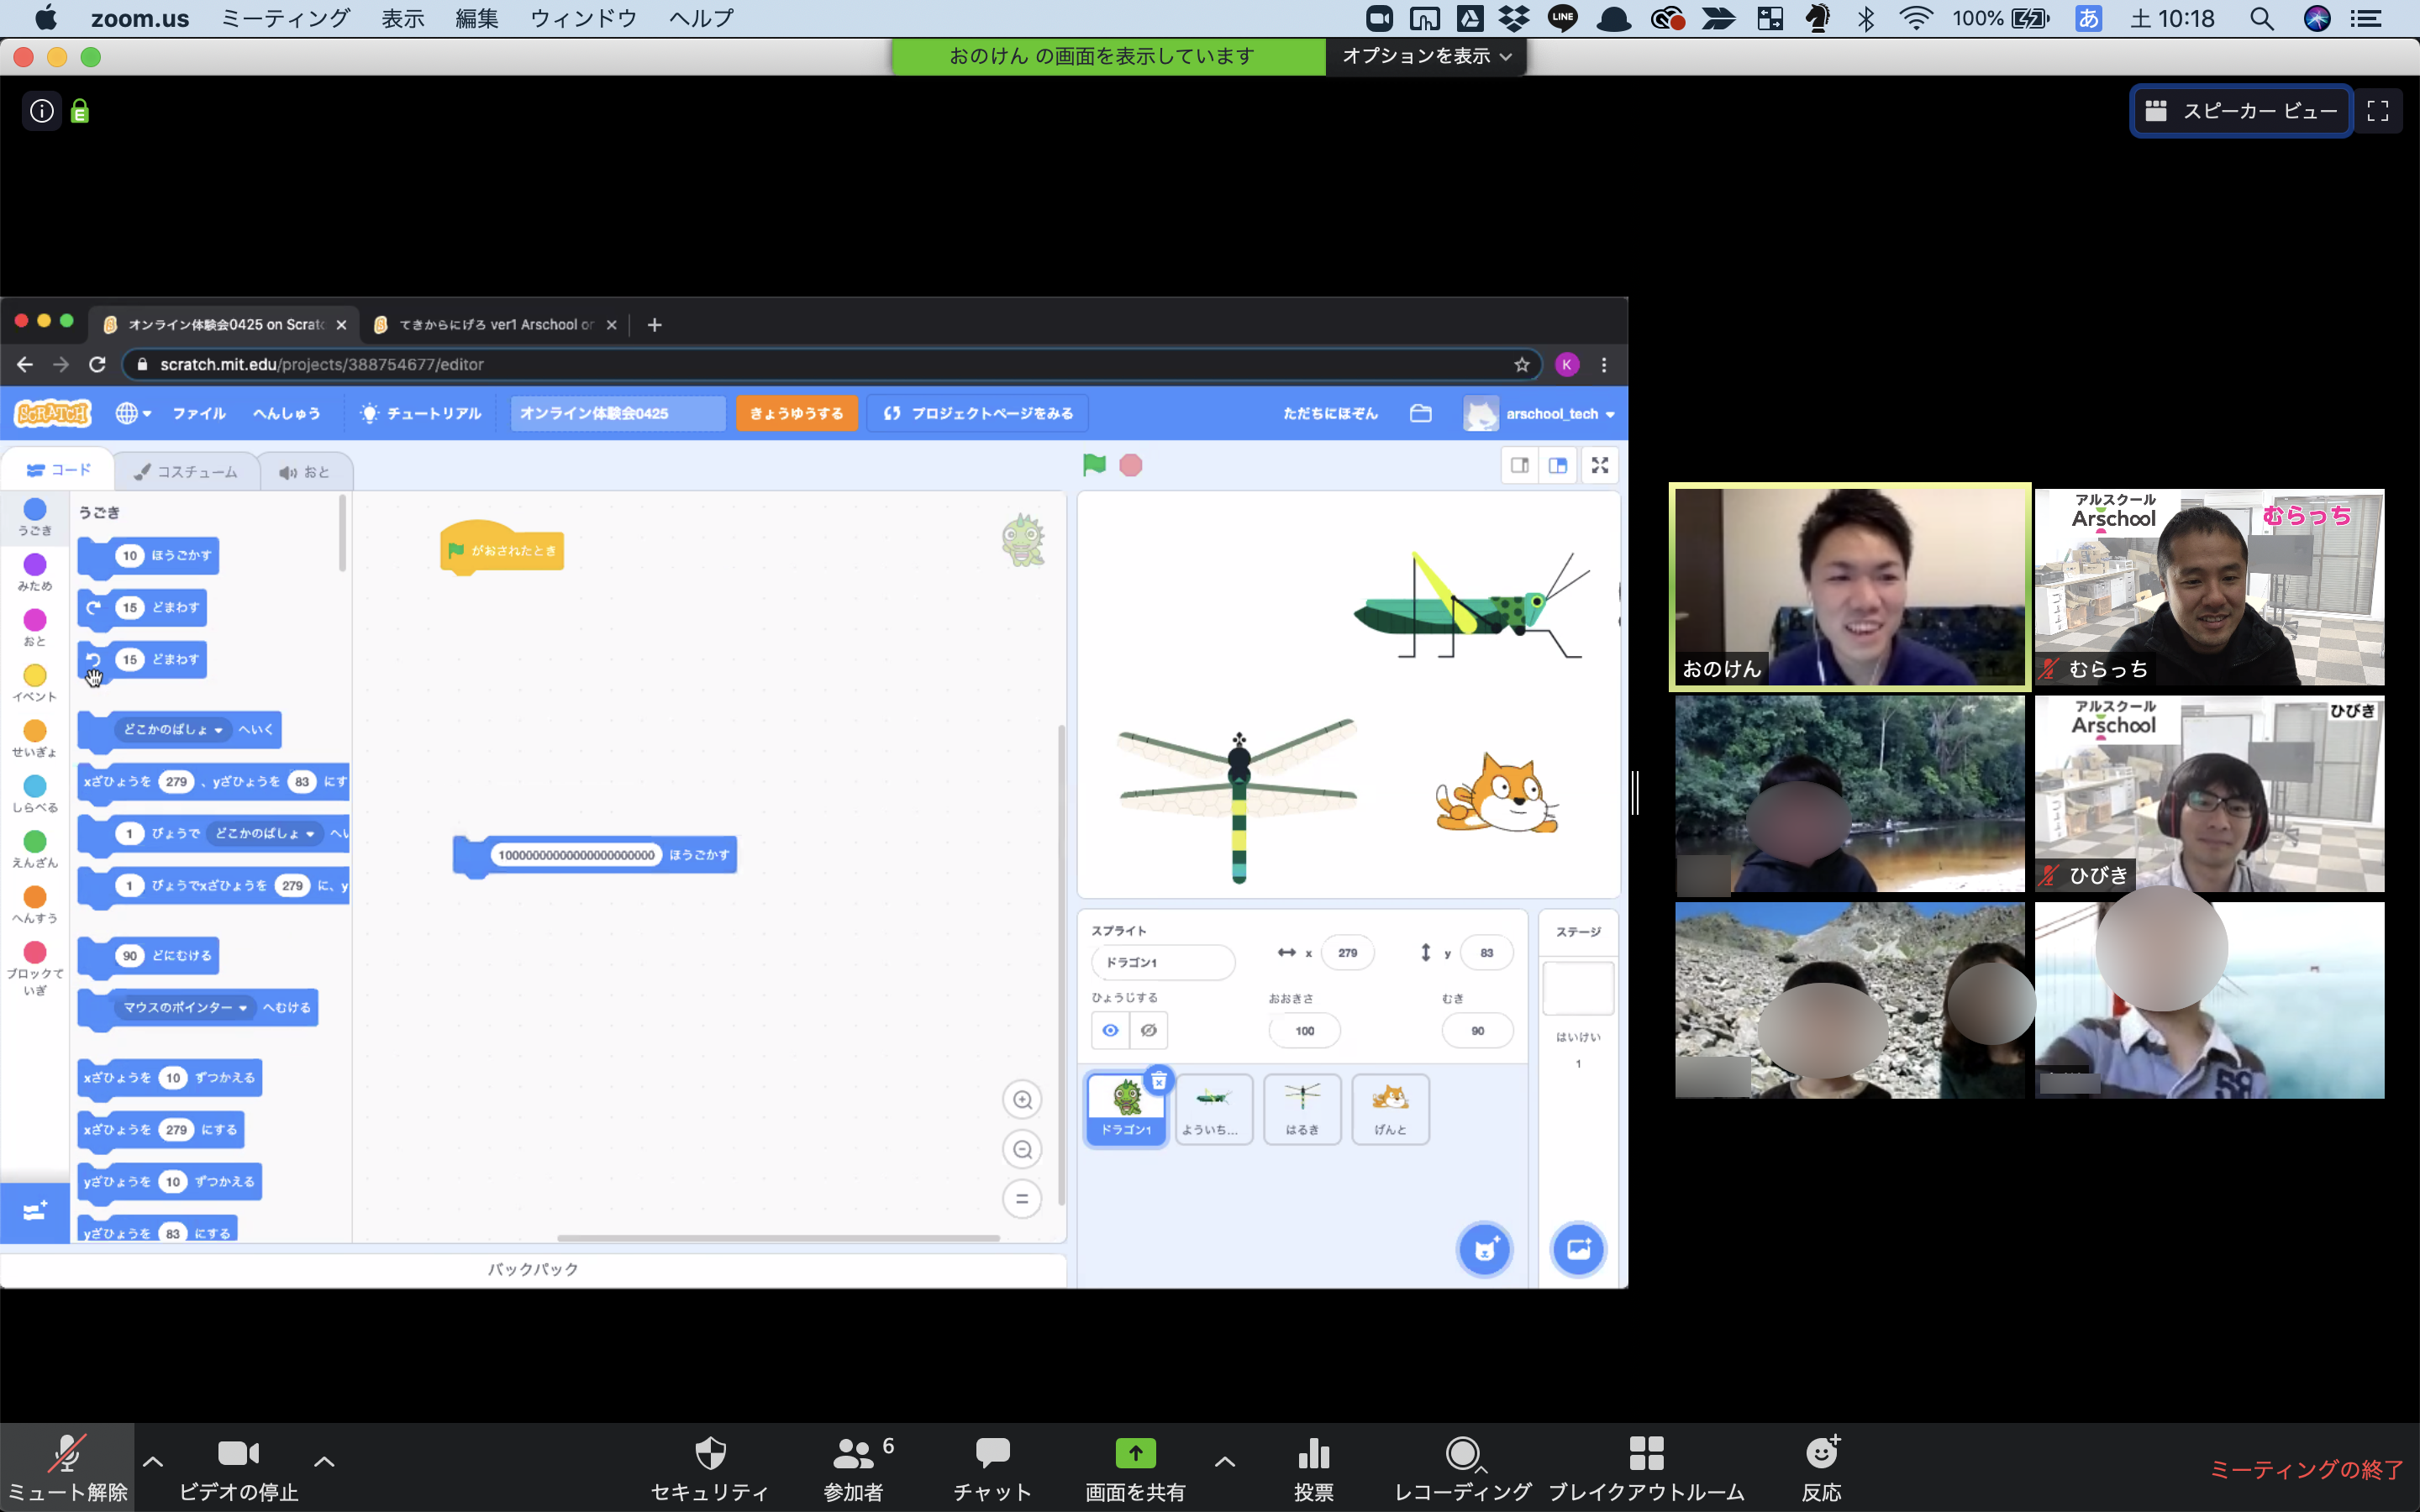Click the choose a sprite cat button
This screenshot has height=1512, width=2420.
1485,1249
